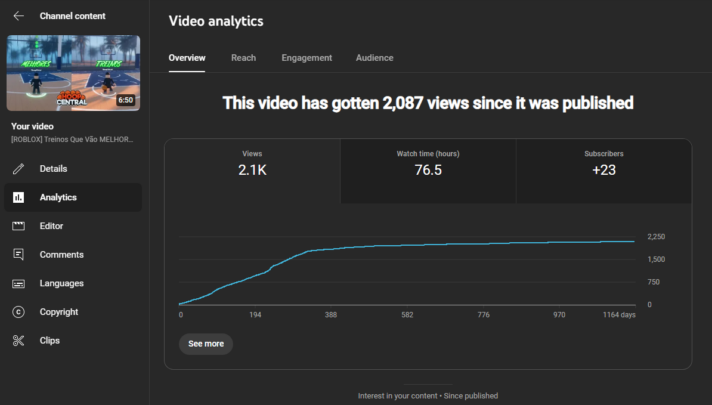Select the Analytics bar chart icon

(x=18, y=198)
